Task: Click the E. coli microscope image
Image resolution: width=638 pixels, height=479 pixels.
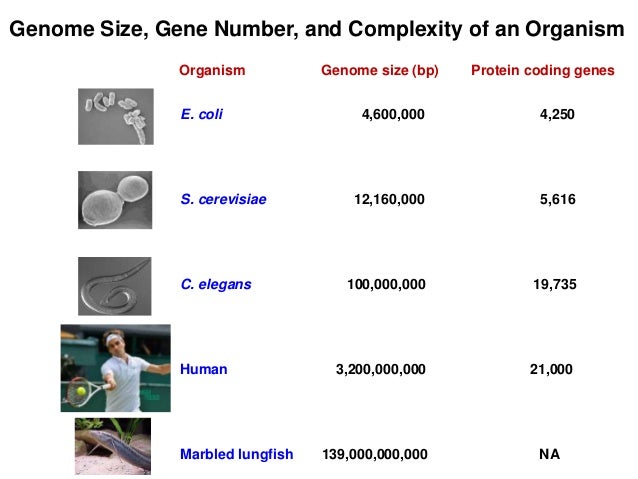Action: tap(116, 116)
